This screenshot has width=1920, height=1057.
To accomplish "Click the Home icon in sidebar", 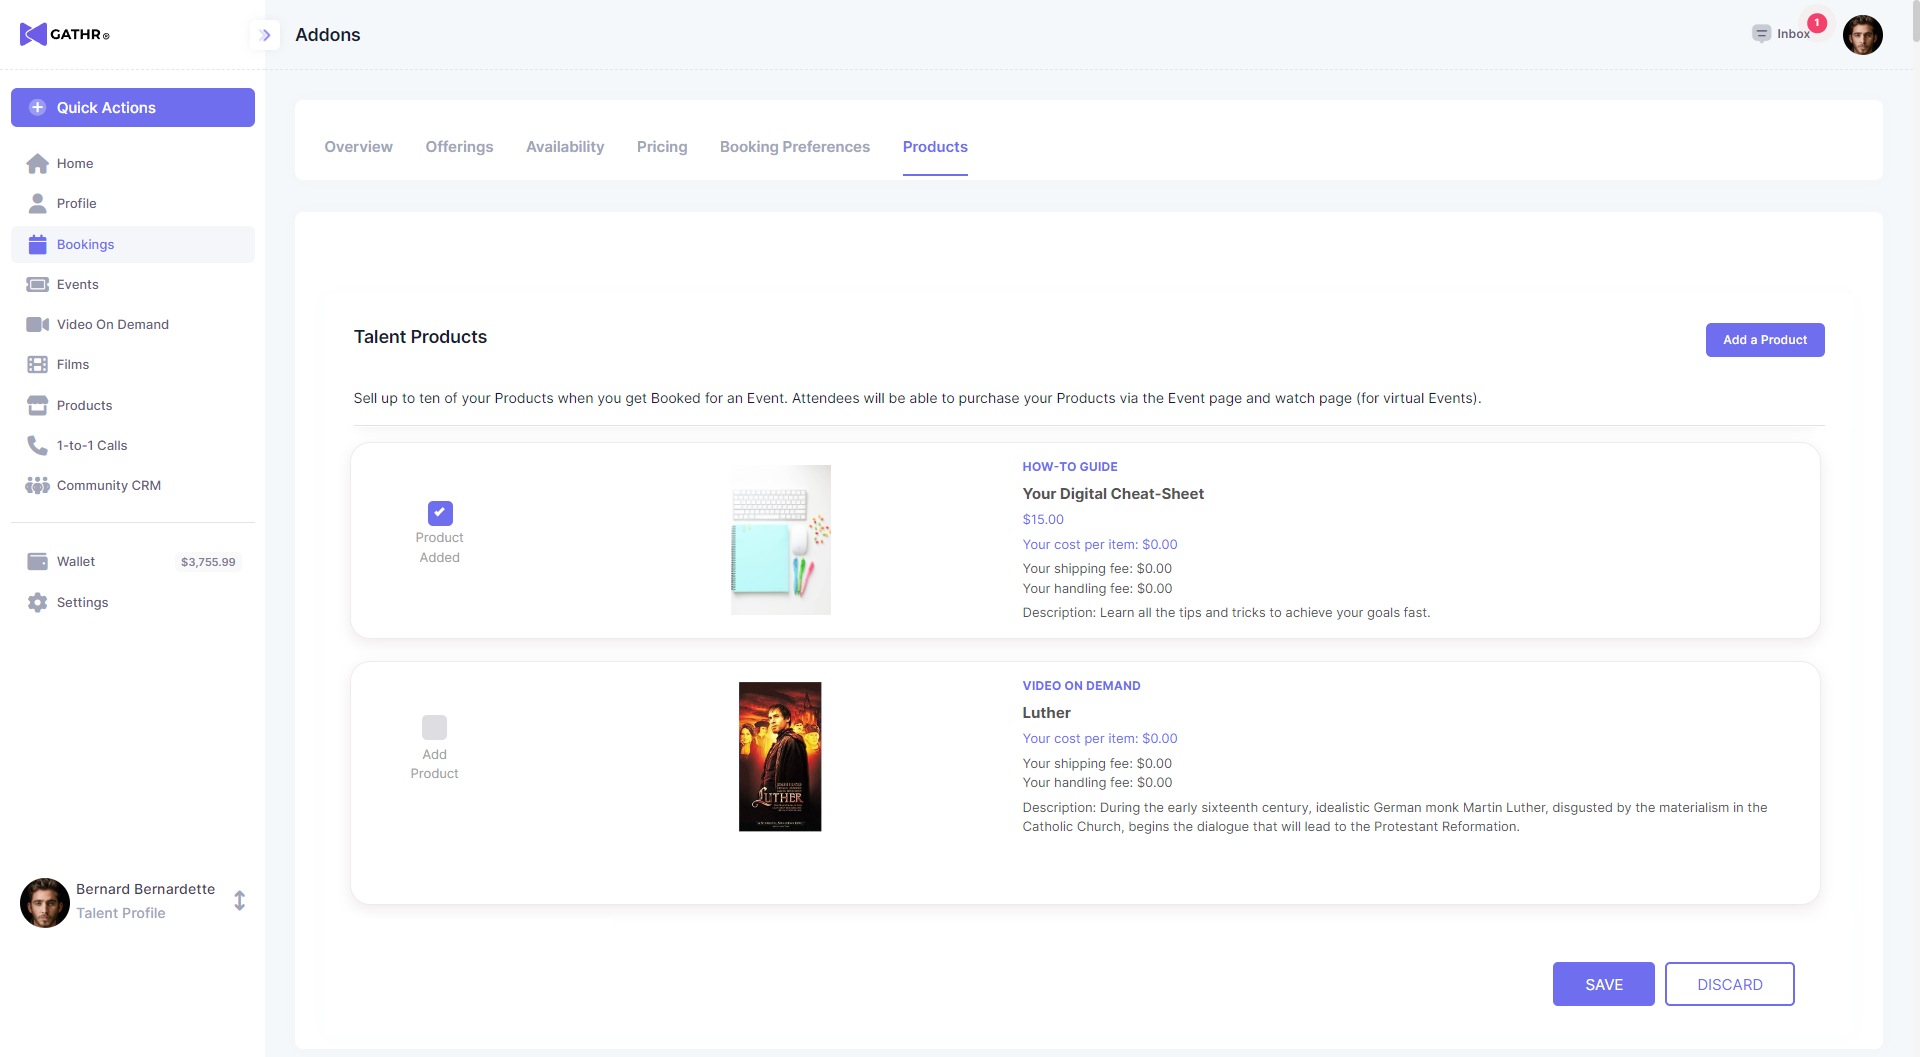I will 37,164.
